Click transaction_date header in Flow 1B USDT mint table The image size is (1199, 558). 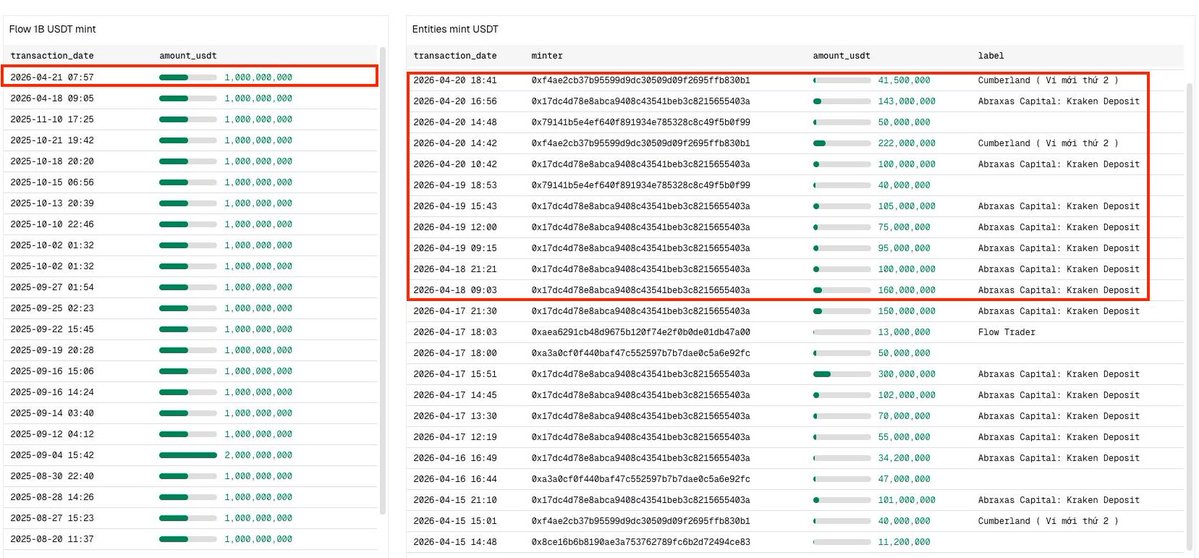tap(51, 55)
